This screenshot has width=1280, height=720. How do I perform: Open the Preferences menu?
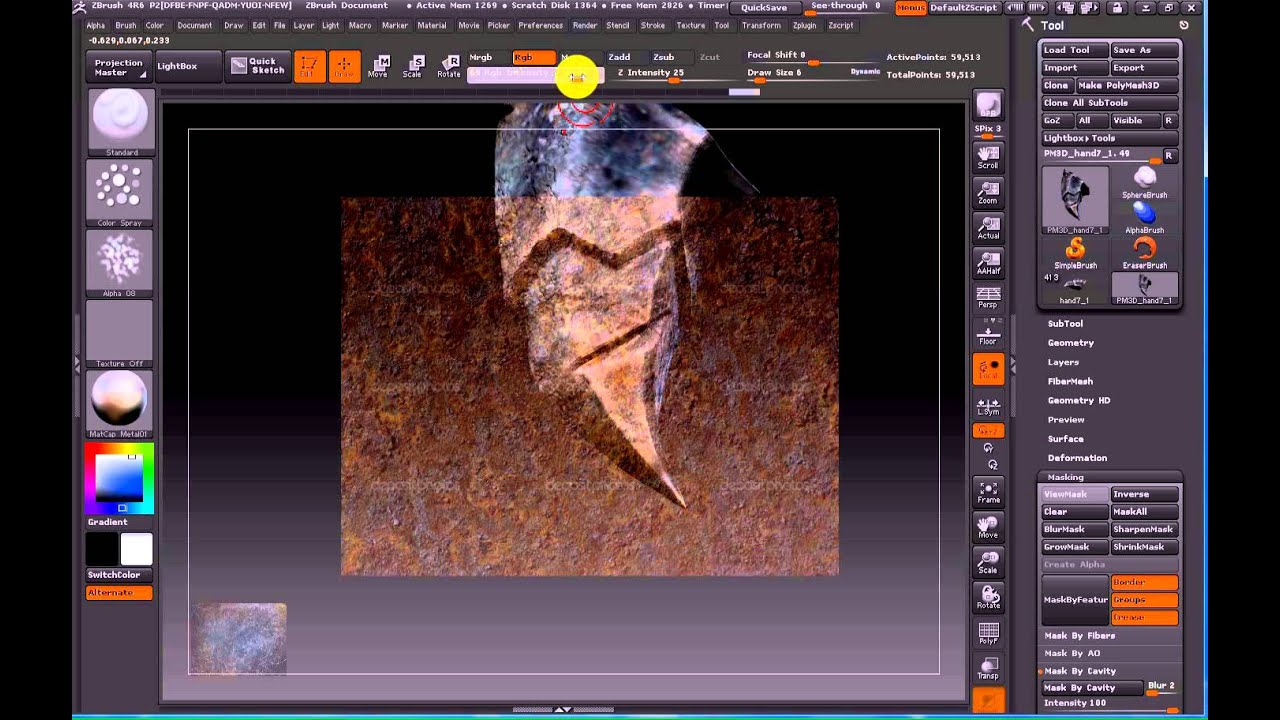pyautogui.click(x=540, y=25)
